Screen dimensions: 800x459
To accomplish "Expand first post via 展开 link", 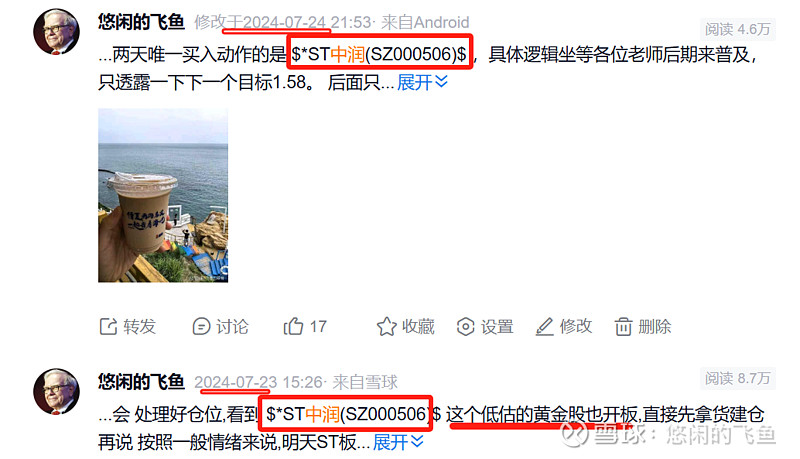I will pos(422,82).
